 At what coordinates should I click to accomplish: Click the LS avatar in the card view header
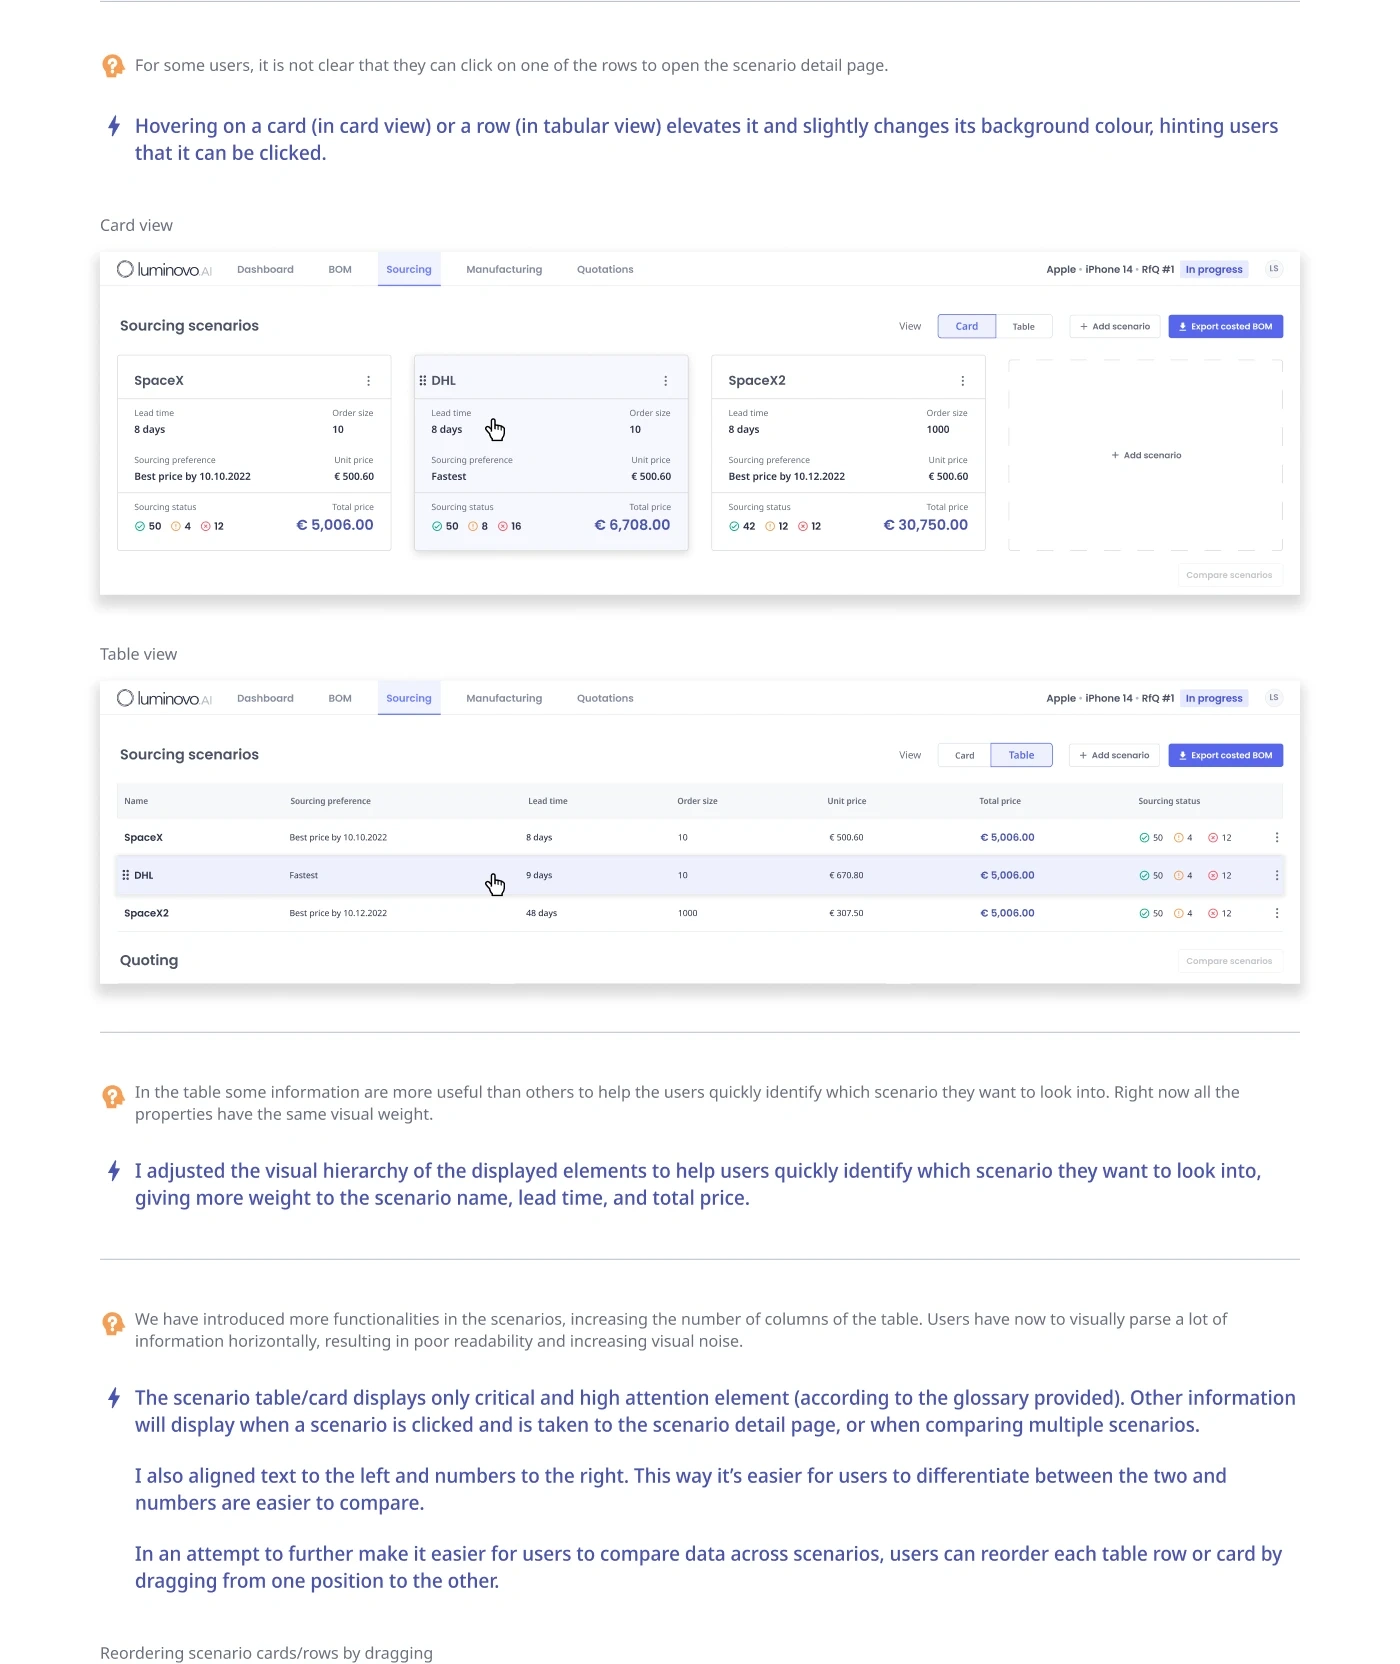[x=1273, y=269]
